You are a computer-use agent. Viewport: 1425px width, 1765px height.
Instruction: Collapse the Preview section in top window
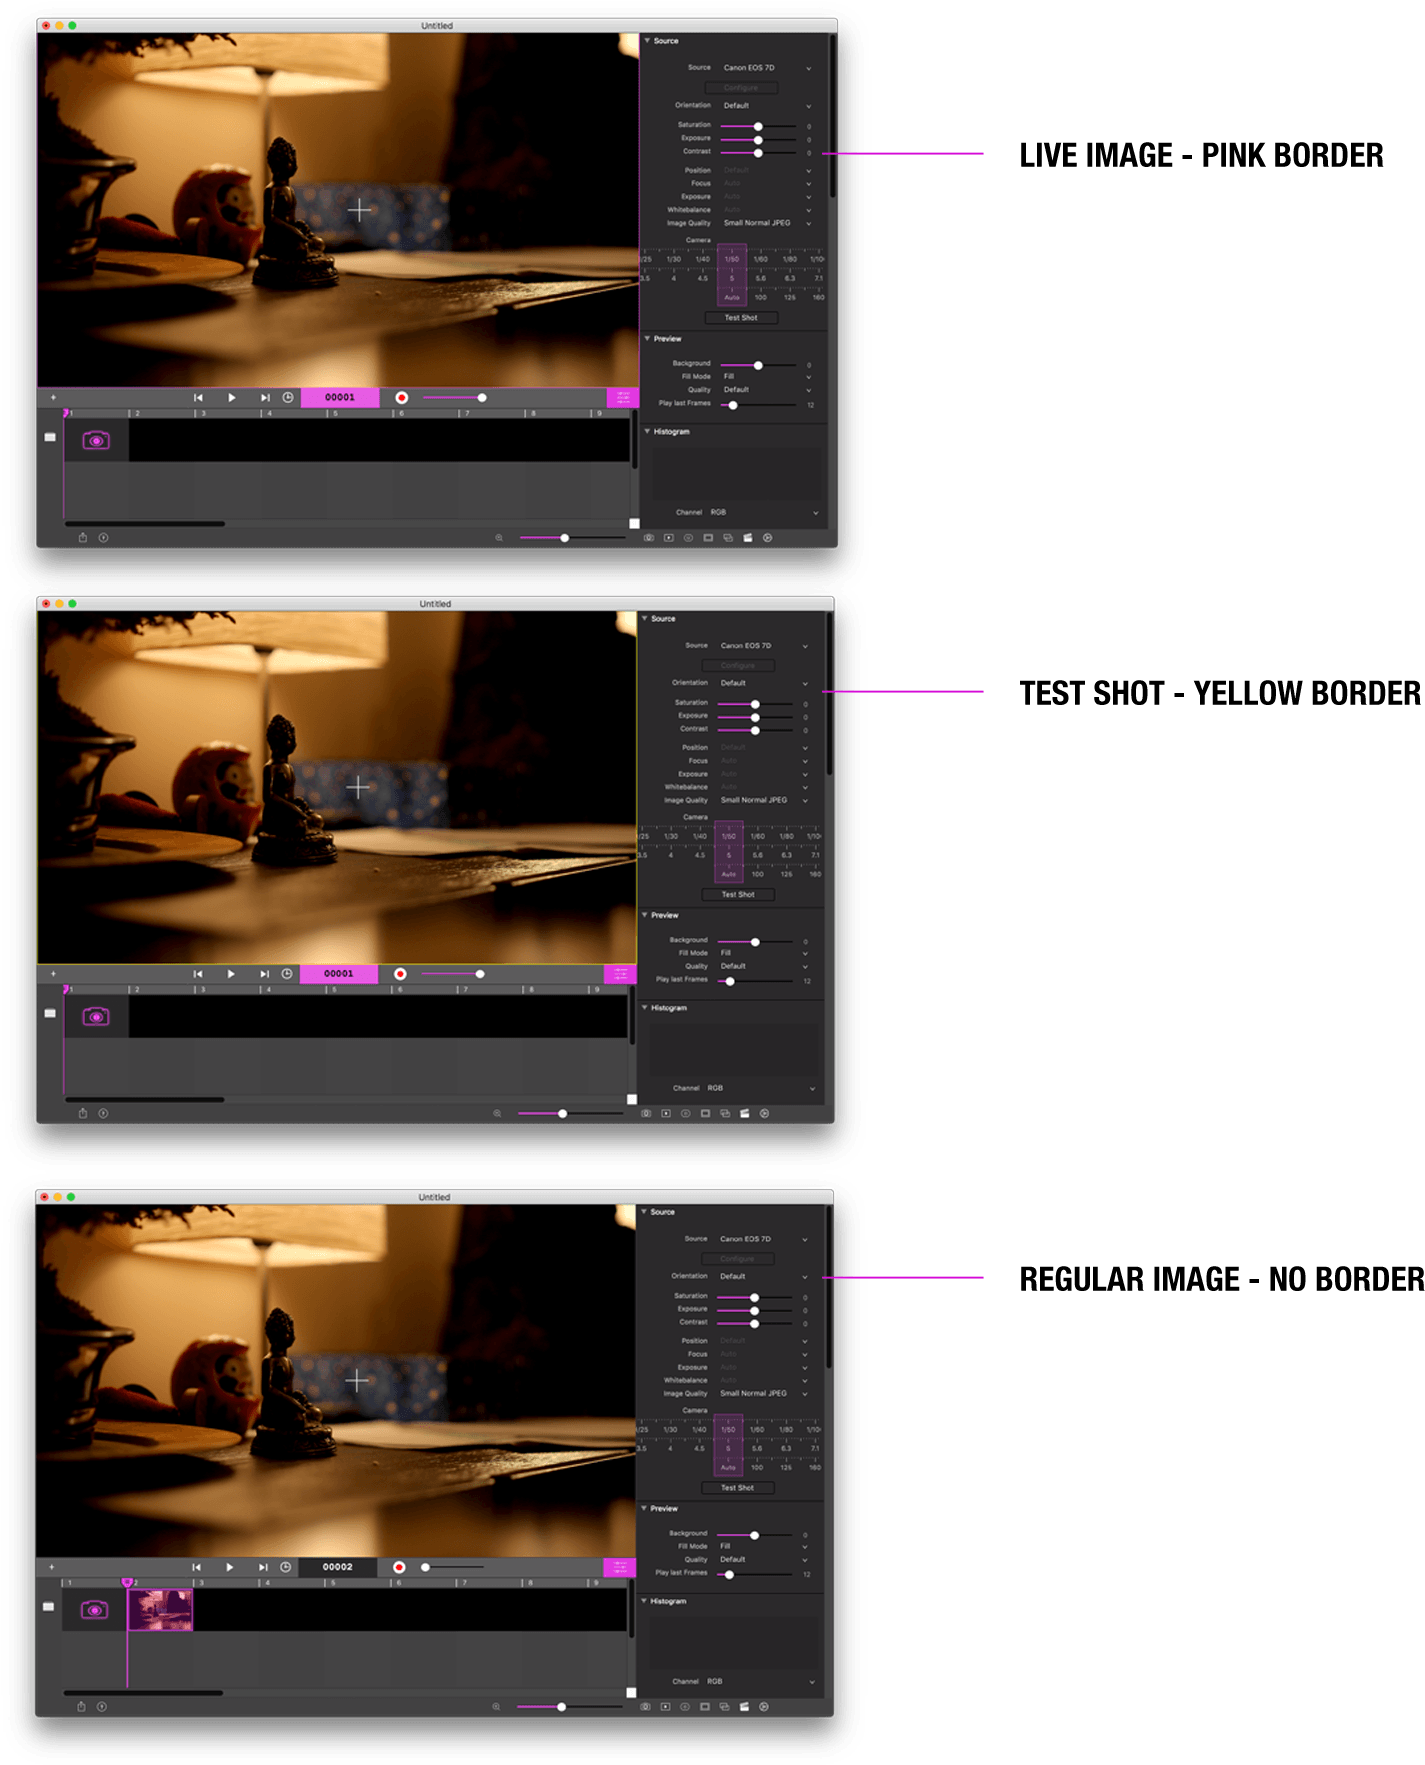coord(647,339)
